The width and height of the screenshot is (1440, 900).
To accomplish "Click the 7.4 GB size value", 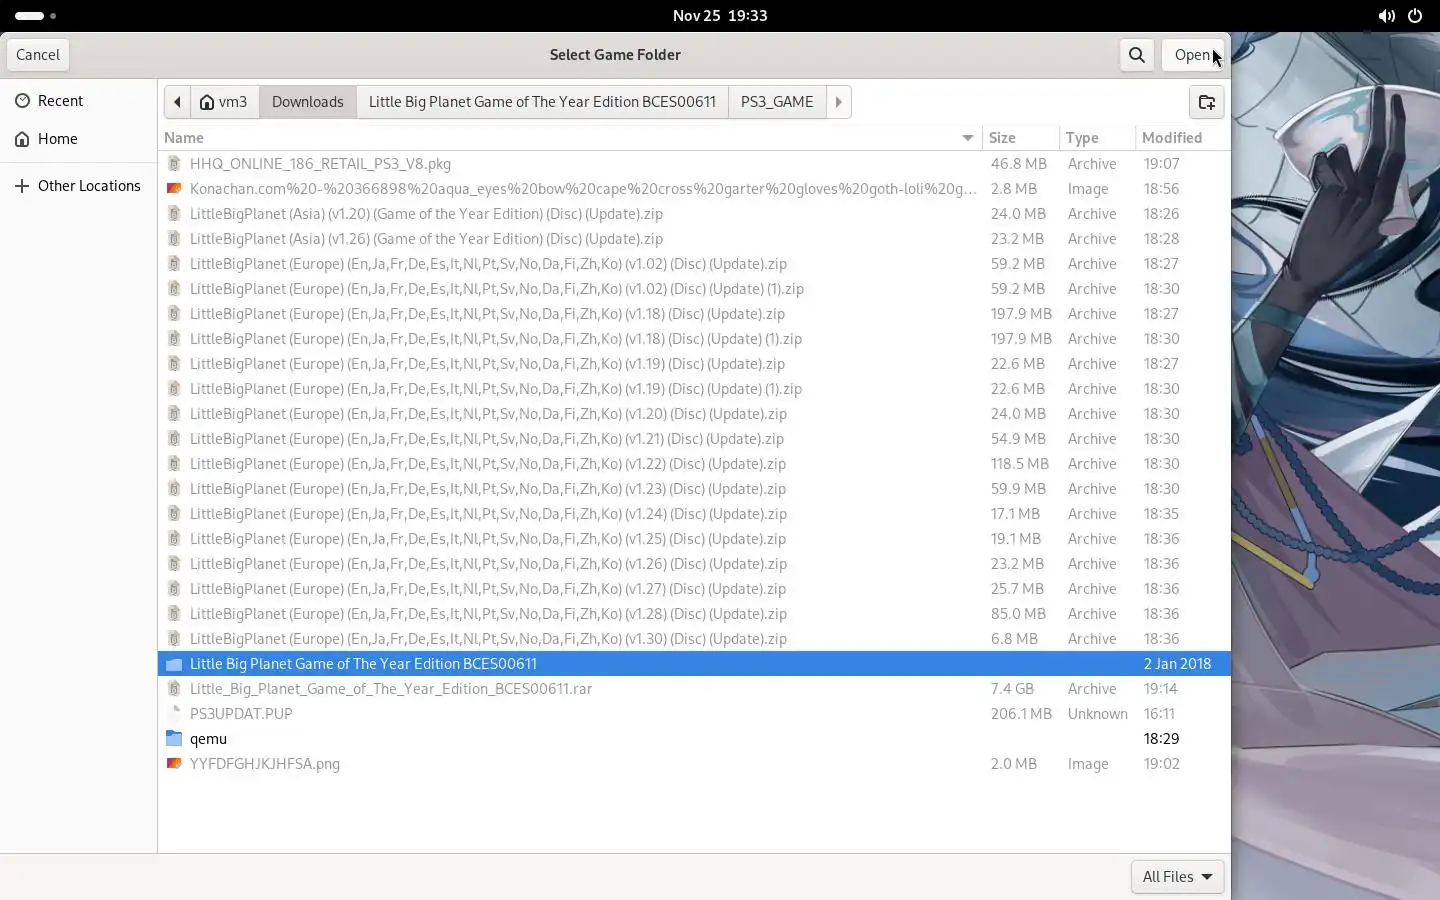I will (x=1012, y=689).
